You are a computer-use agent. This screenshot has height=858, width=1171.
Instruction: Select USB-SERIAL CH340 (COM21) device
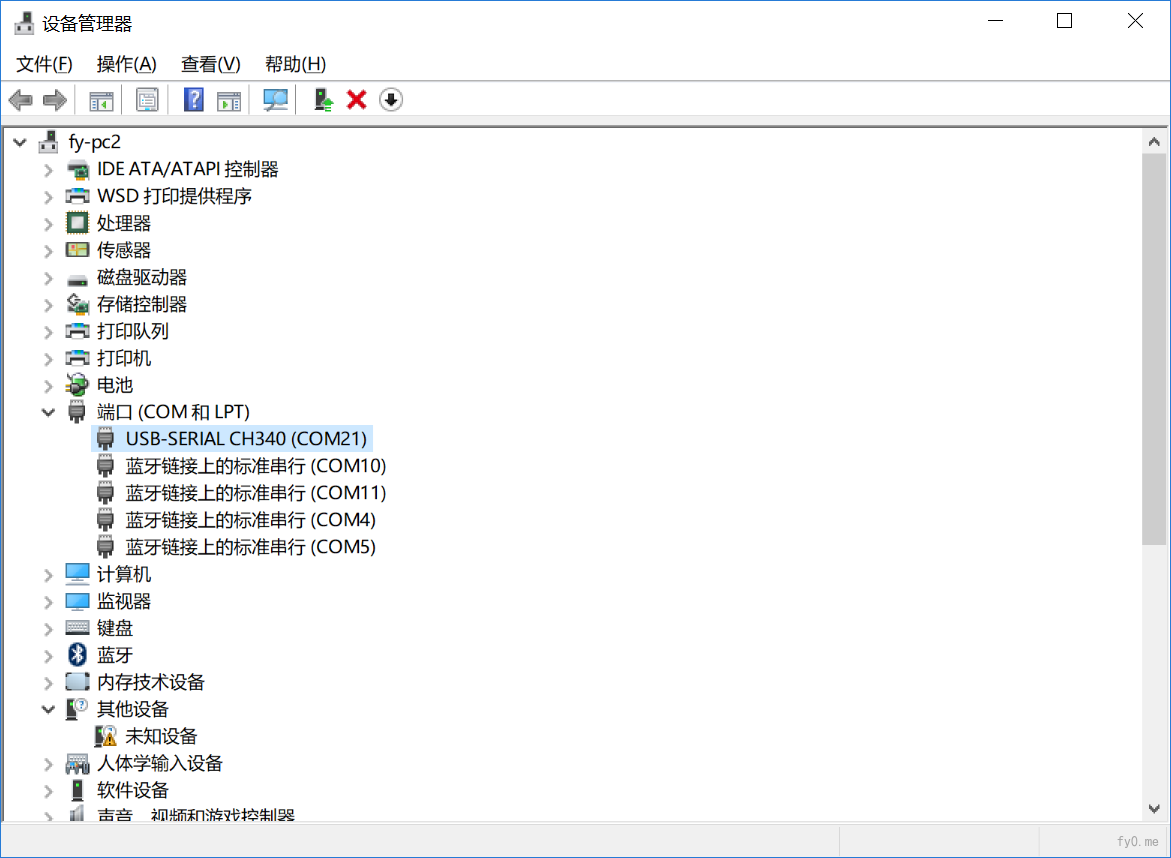pos(246,438)
